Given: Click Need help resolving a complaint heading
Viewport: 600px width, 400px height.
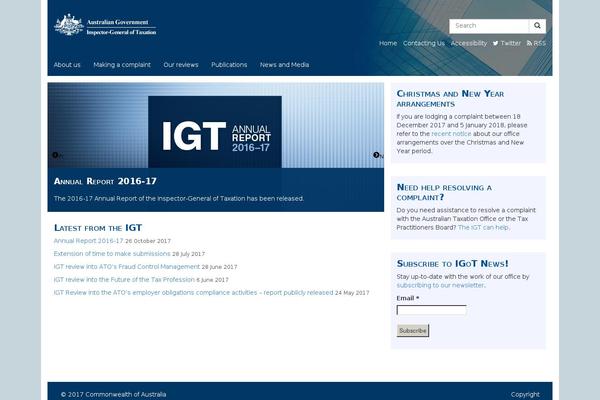Looking at the screenshot, I should click(x=444, y=193).
